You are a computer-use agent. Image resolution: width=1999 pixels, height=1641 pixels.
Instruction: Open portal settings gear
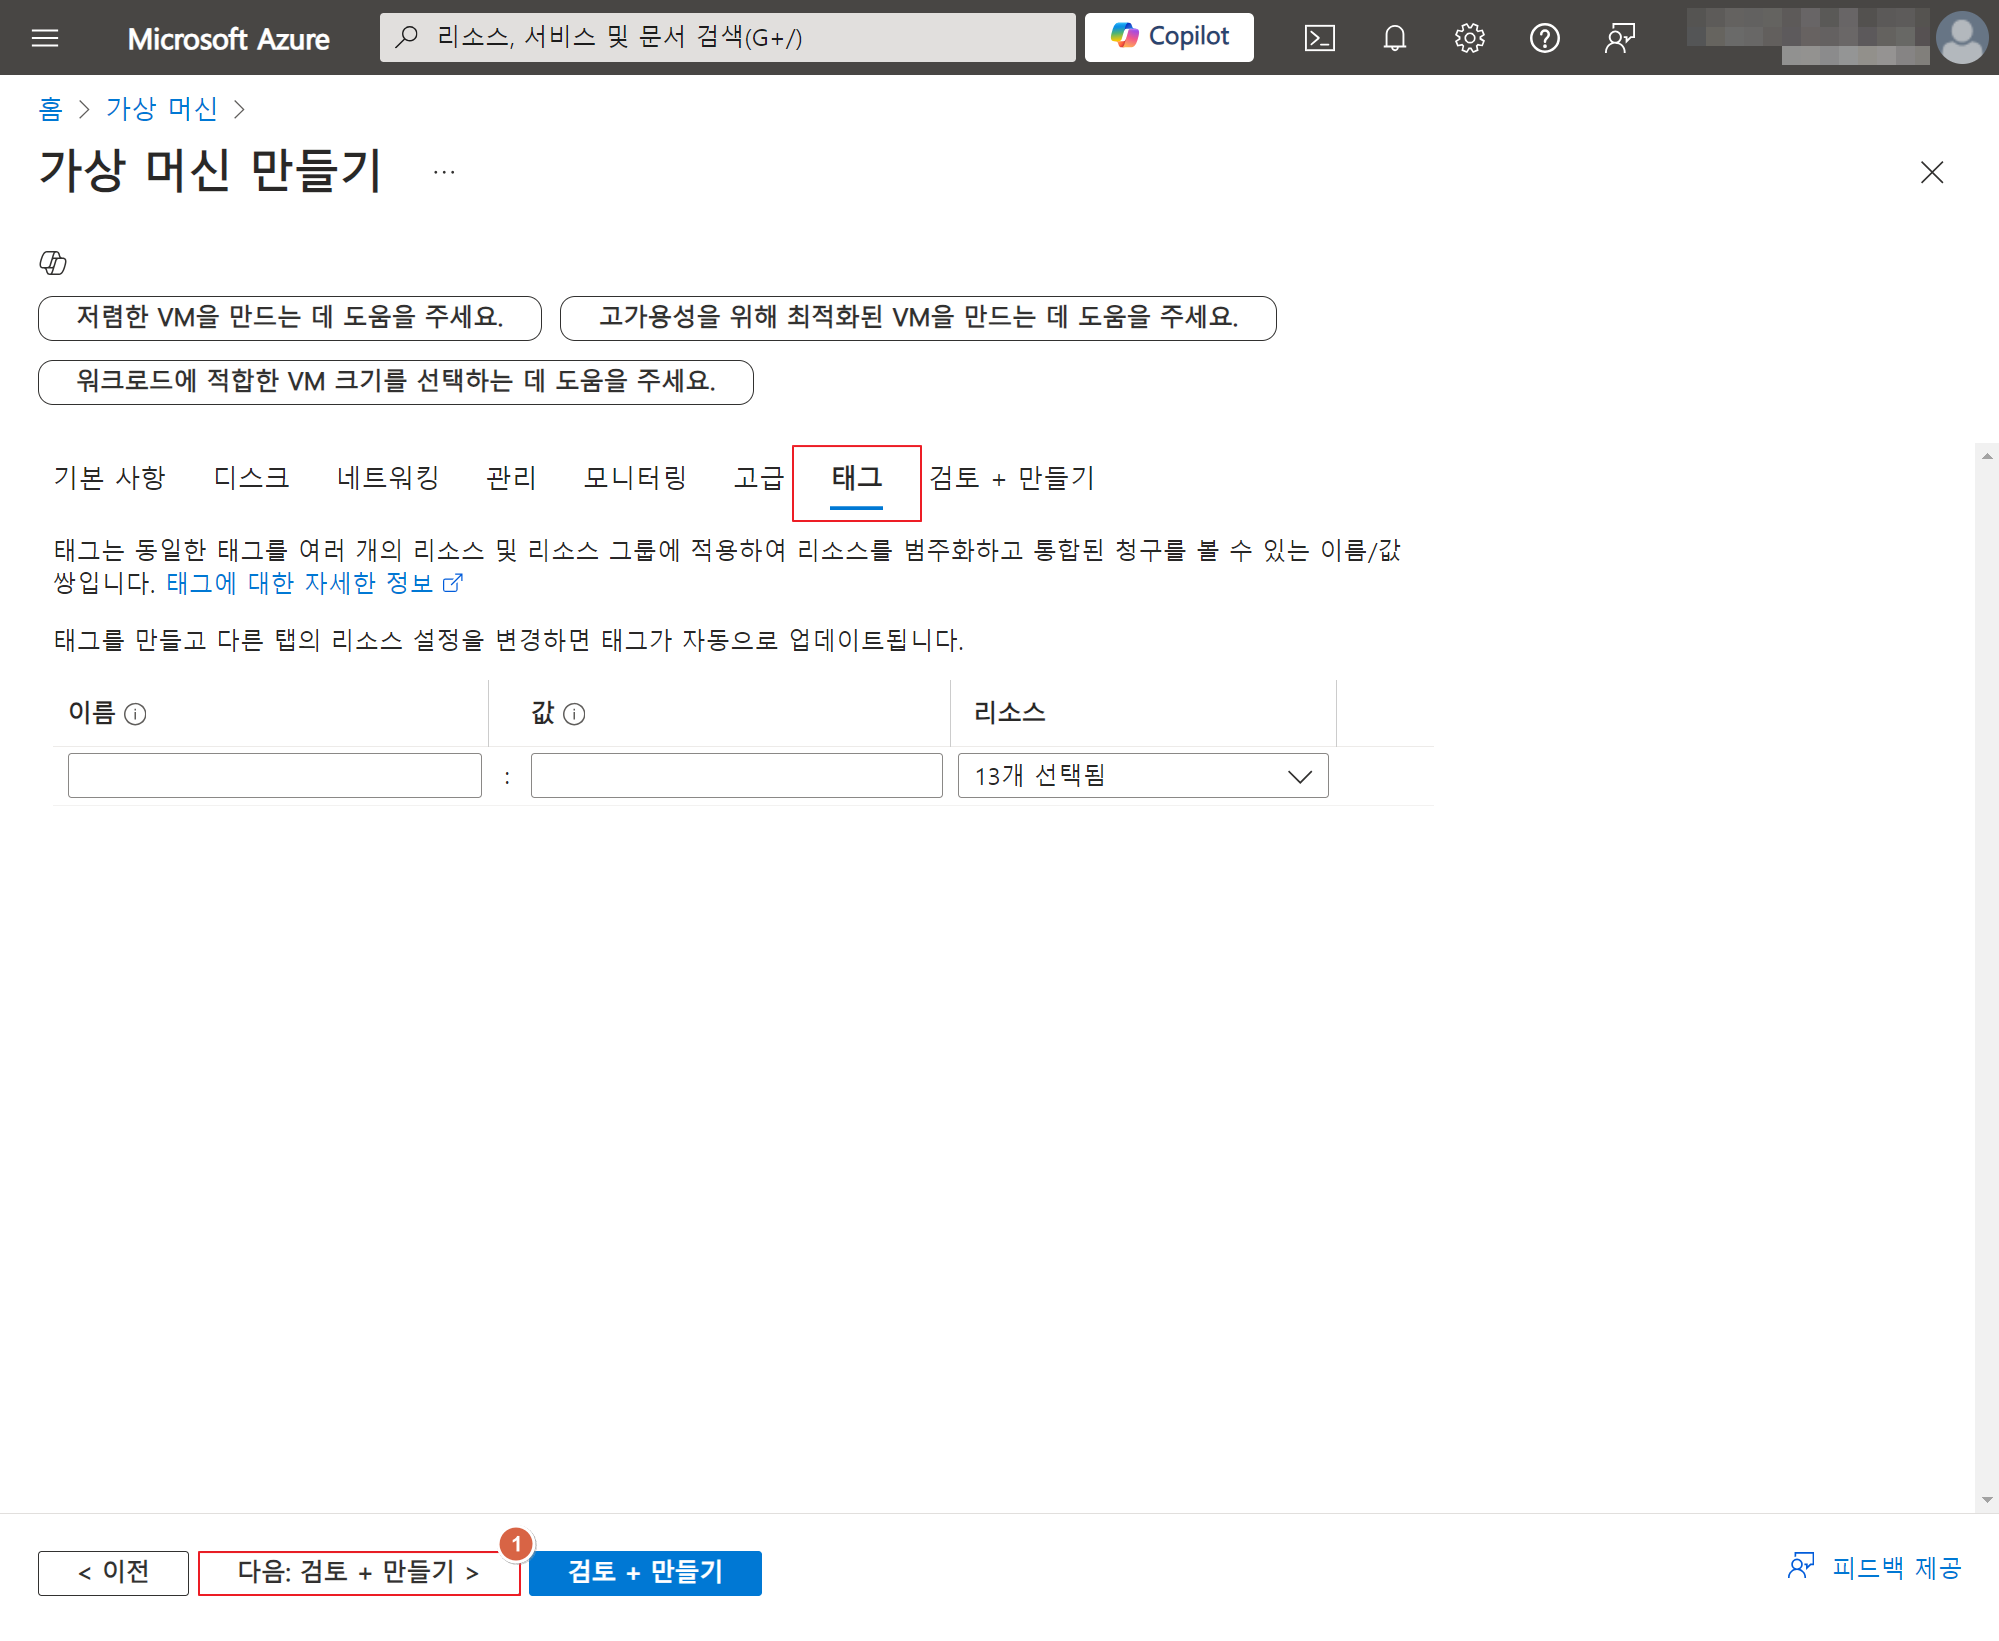(1469, 38)
